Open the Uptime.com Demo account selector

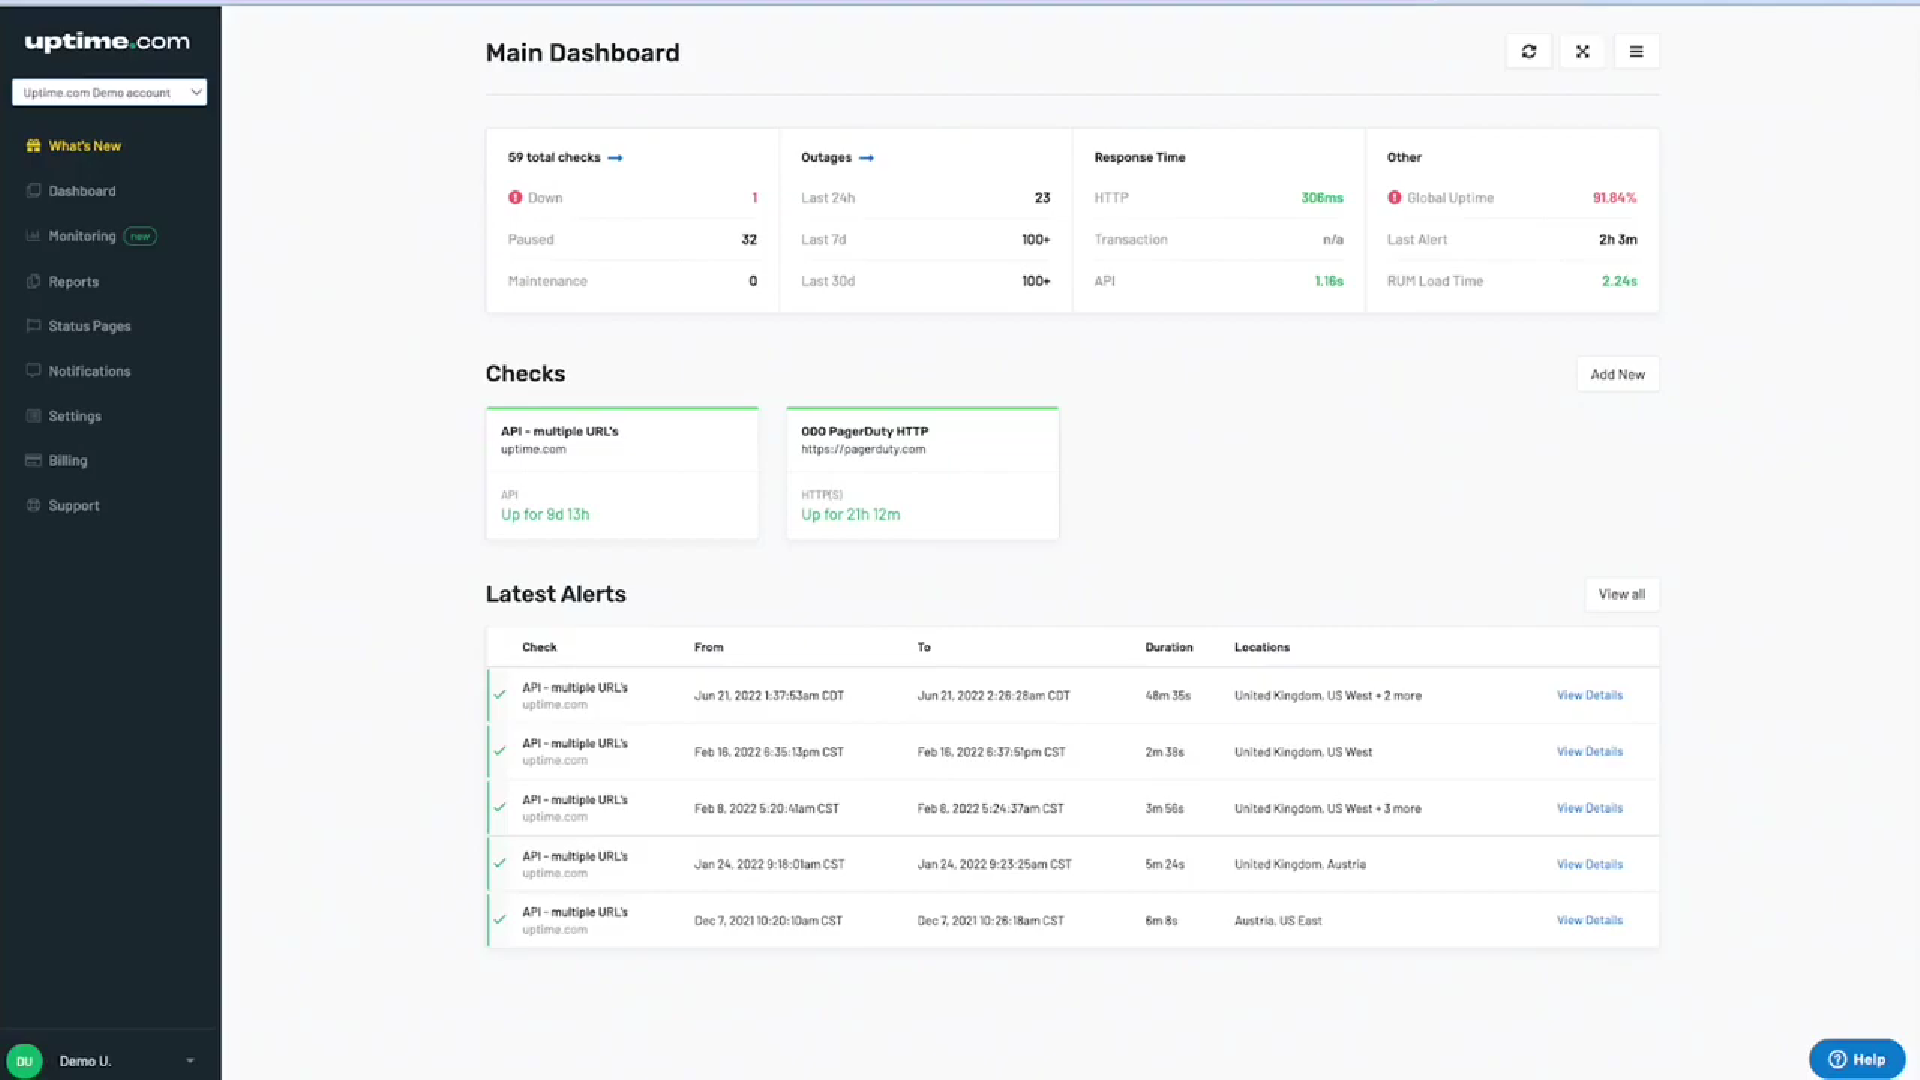[x=109, y=92]
